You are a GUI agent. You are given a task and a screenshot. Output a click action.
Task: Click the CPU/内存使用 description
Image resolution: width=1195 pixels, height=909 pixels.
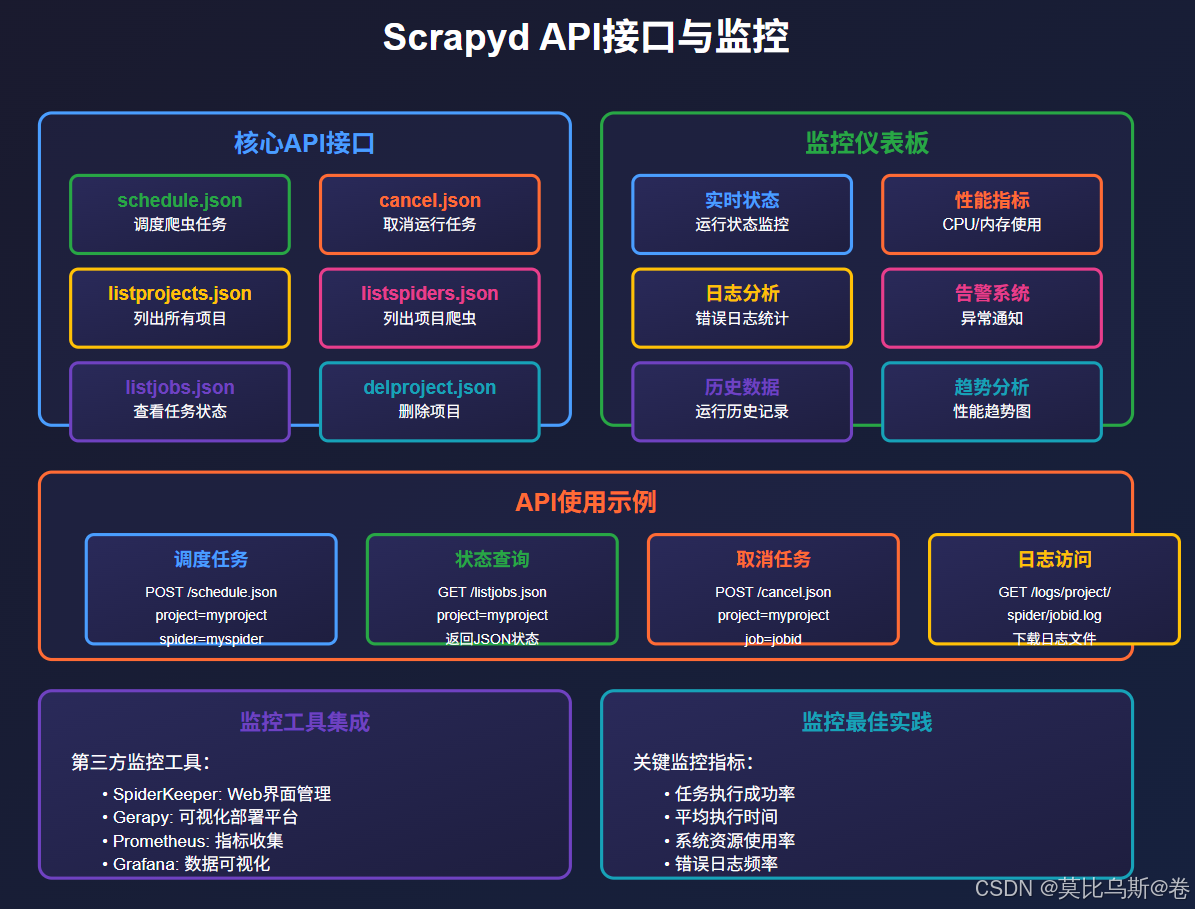[992, 224]
